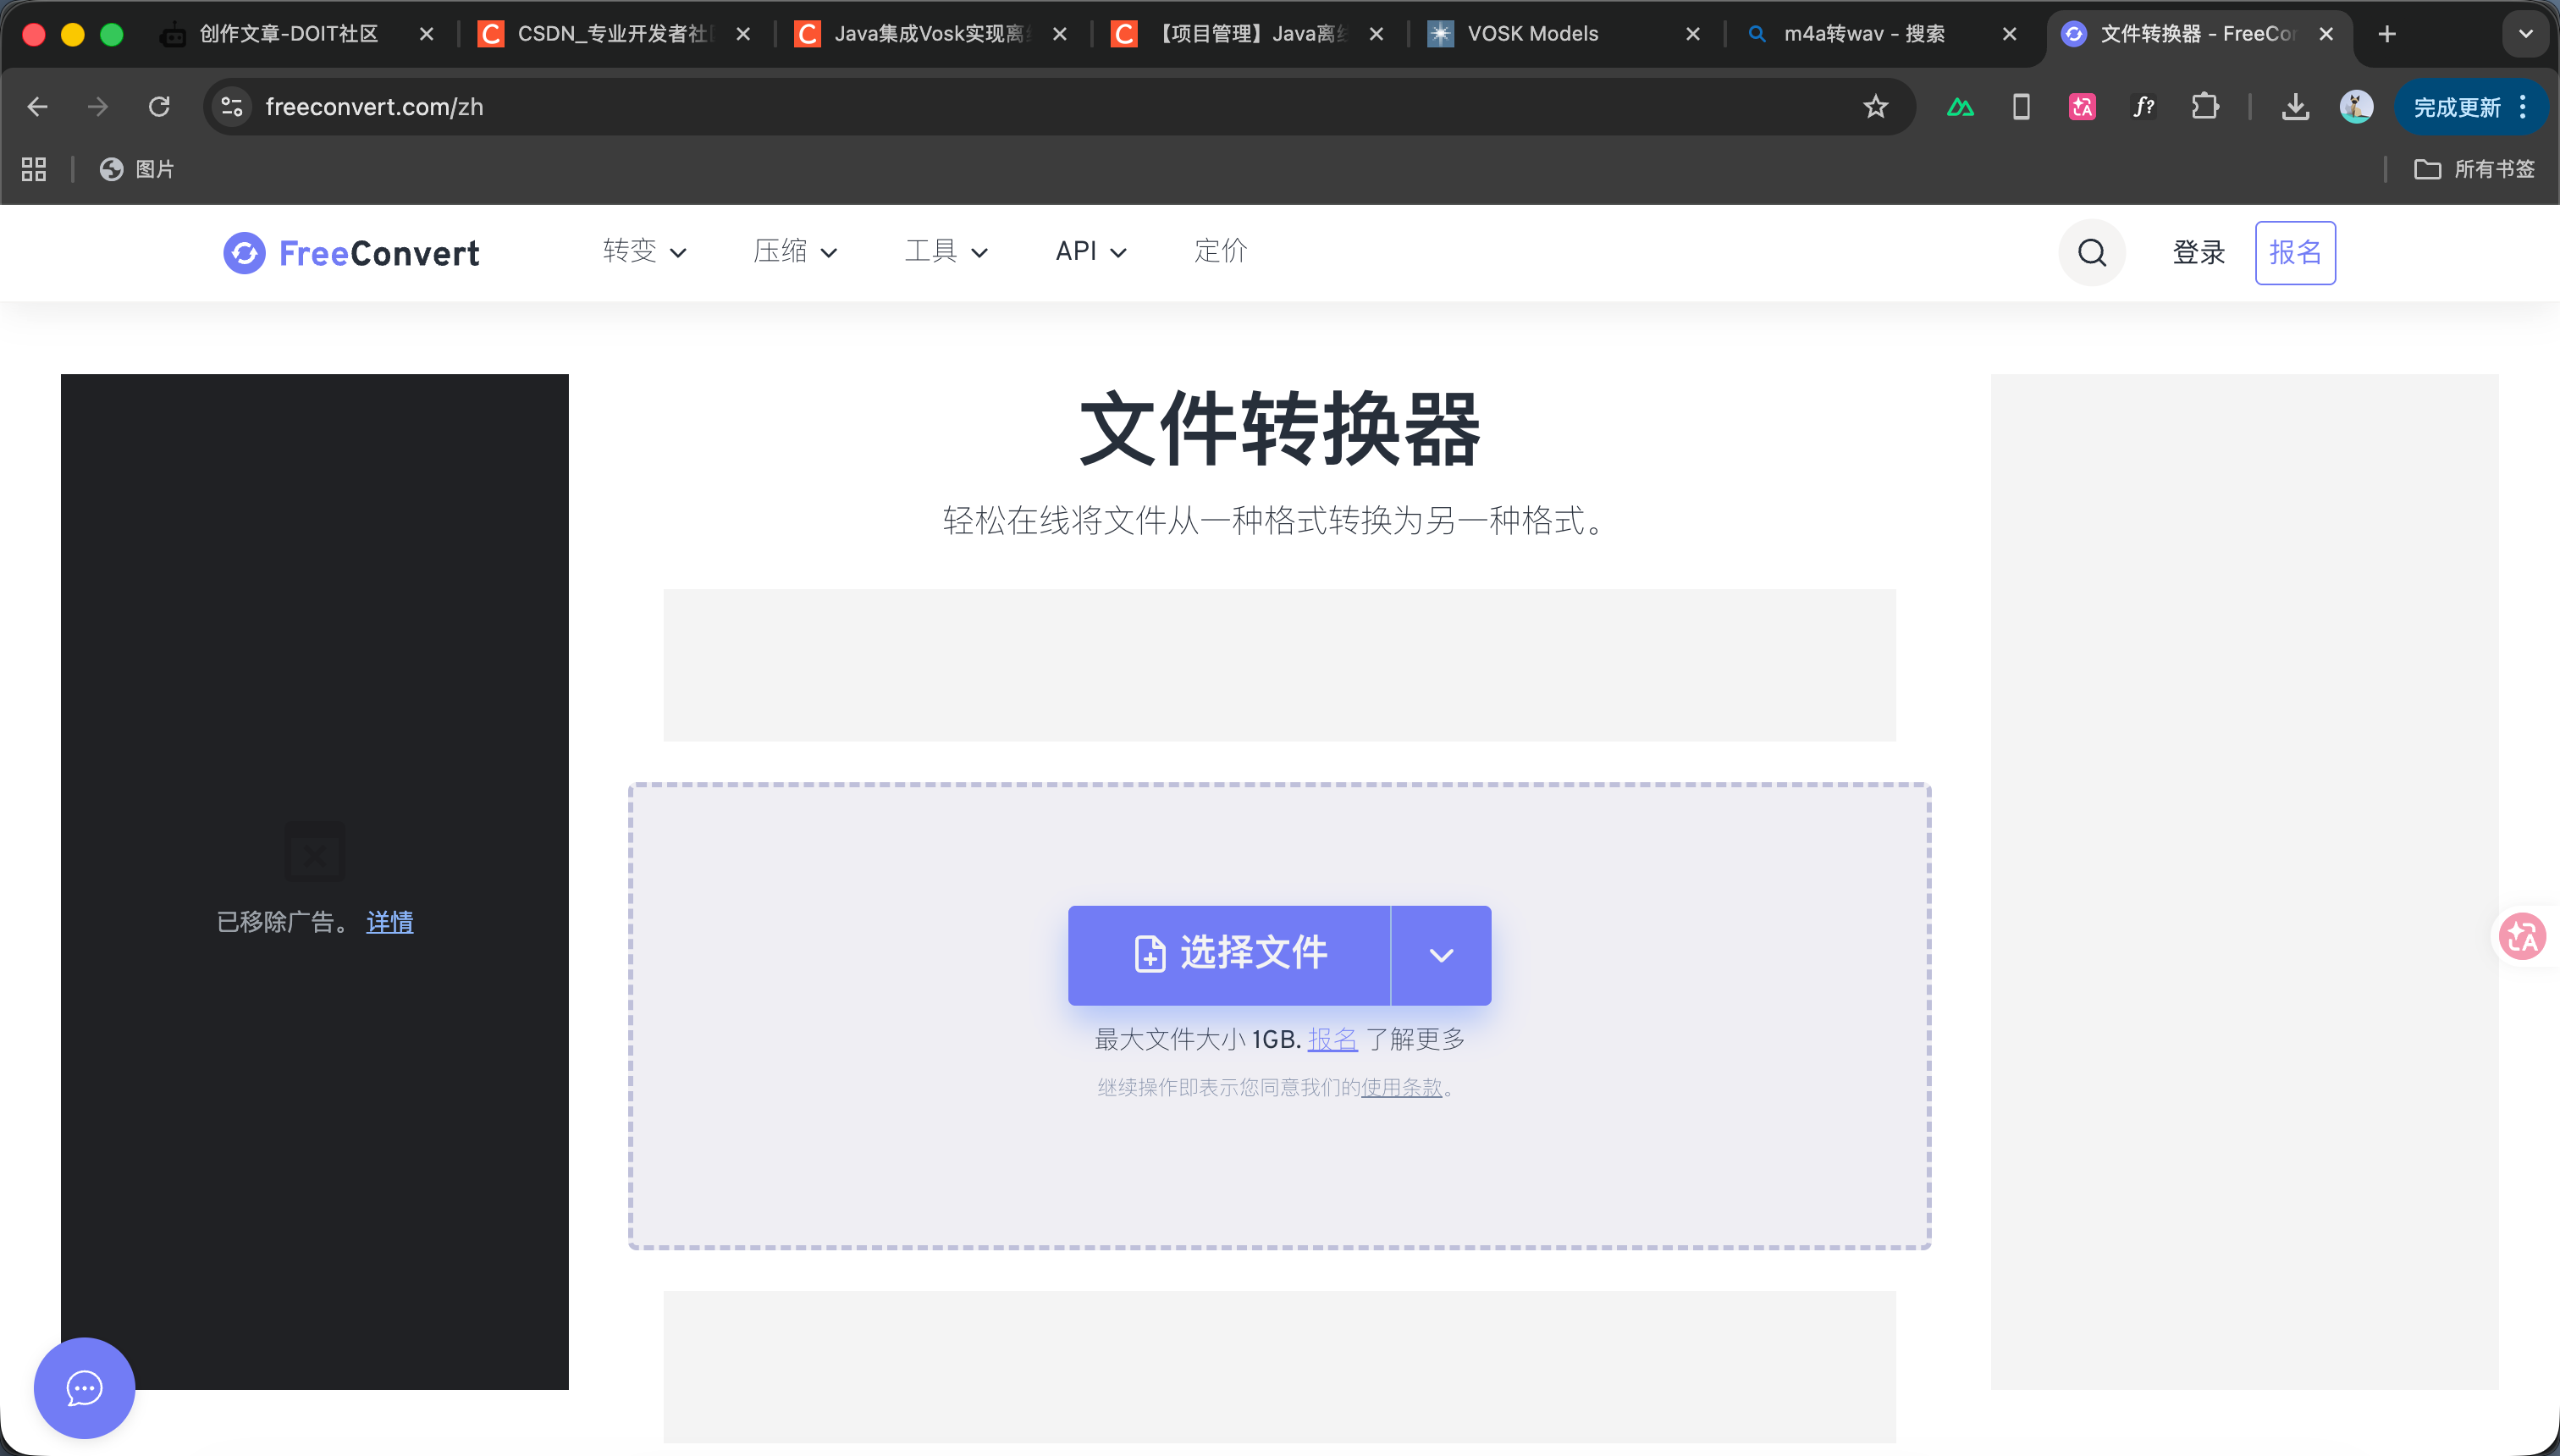The height and width of the screenshot is (1456, 2560).
Task: Click the f? font extension icon
Action: [x=2143, y=106]
